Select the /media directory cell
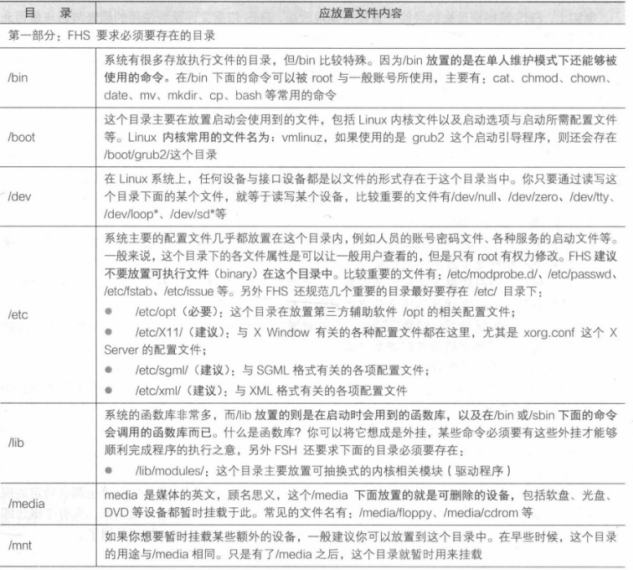This screenshot has width=633, height=570. tap(48, 504)
